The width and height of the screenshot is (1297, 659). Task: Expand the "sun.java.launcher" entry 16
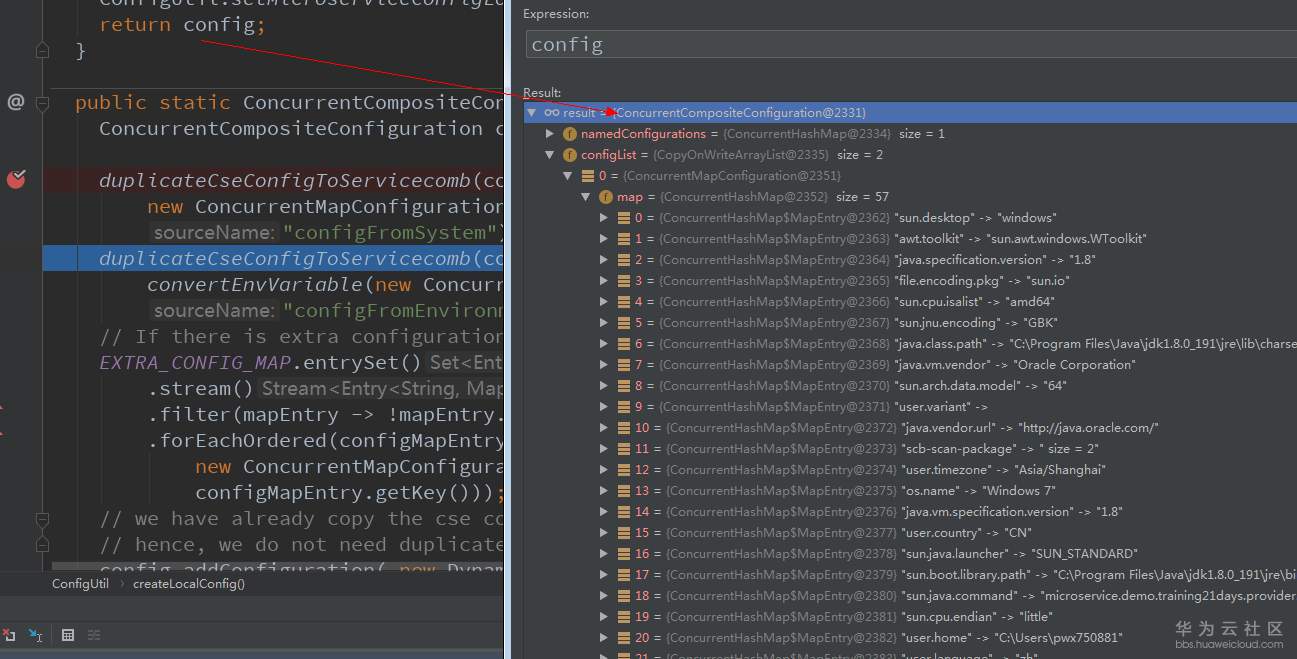[604, 554]
